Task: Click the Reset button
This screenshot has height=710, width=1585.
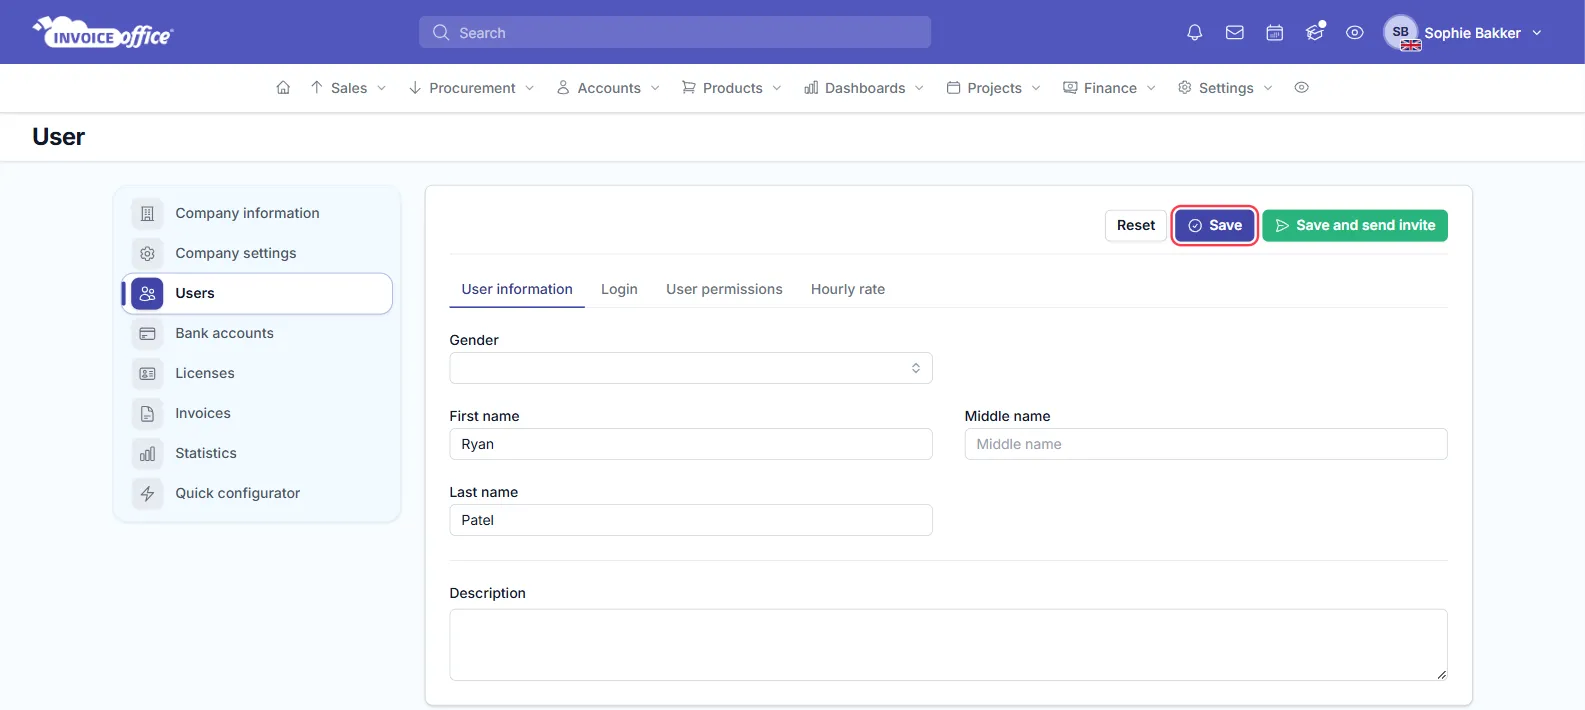Action: click(1135, 225)
